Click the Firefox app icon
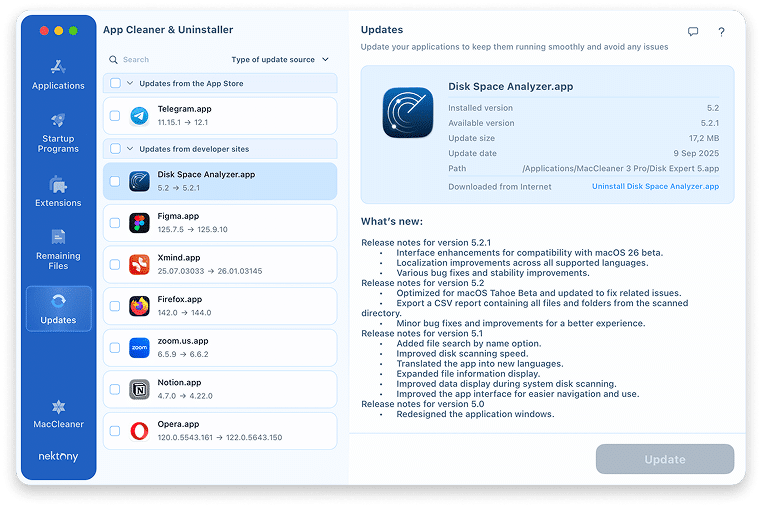The width and height of the screenshot is (762, 508). click(x=139, y=305)
